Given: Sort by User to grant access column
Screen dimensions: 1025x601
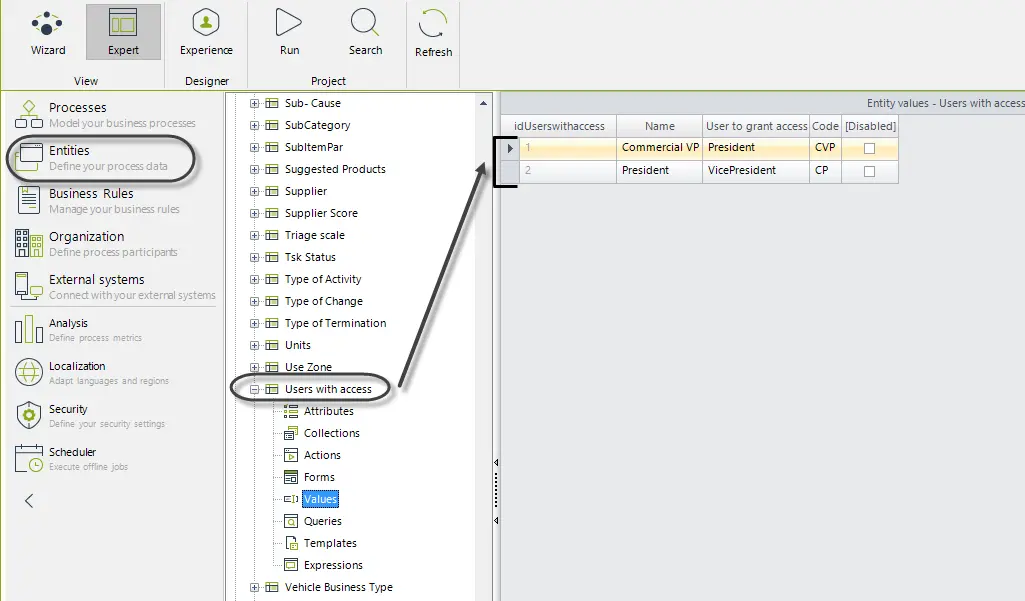Looking at the screenshot, I should click(x=756, y=126).
